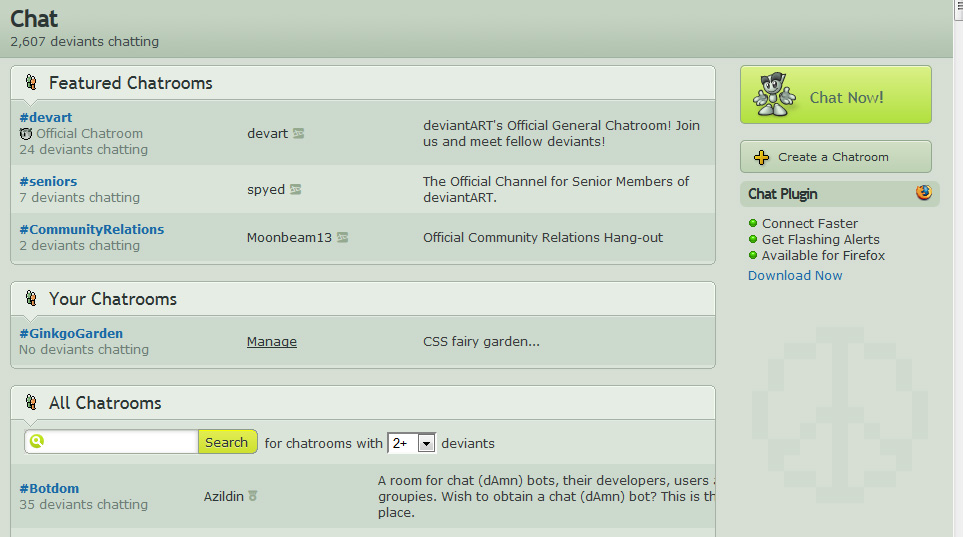The width and height of the screenshot is (963, 537).
Task: Open the 2+ deviants count dropdown
Action: [411, 443]
